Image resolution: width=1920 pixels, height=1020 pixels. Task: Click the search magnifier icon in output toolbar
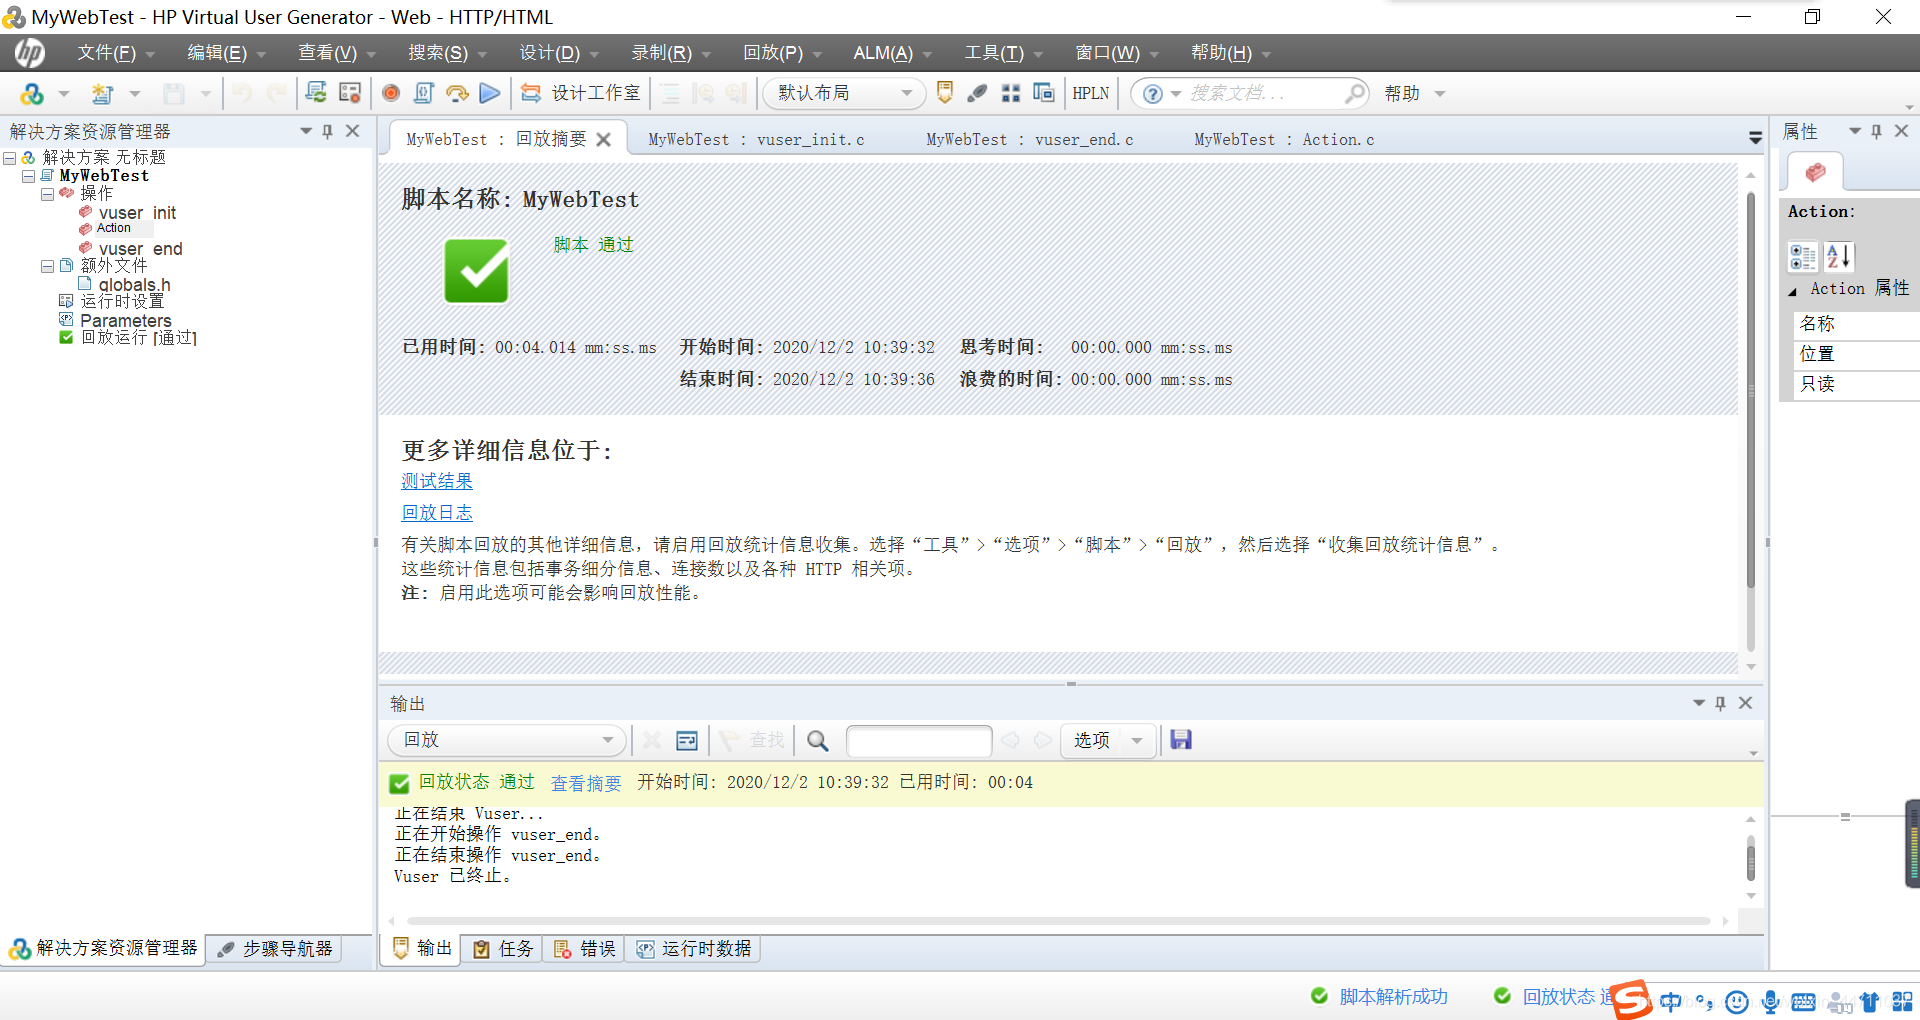818,740
